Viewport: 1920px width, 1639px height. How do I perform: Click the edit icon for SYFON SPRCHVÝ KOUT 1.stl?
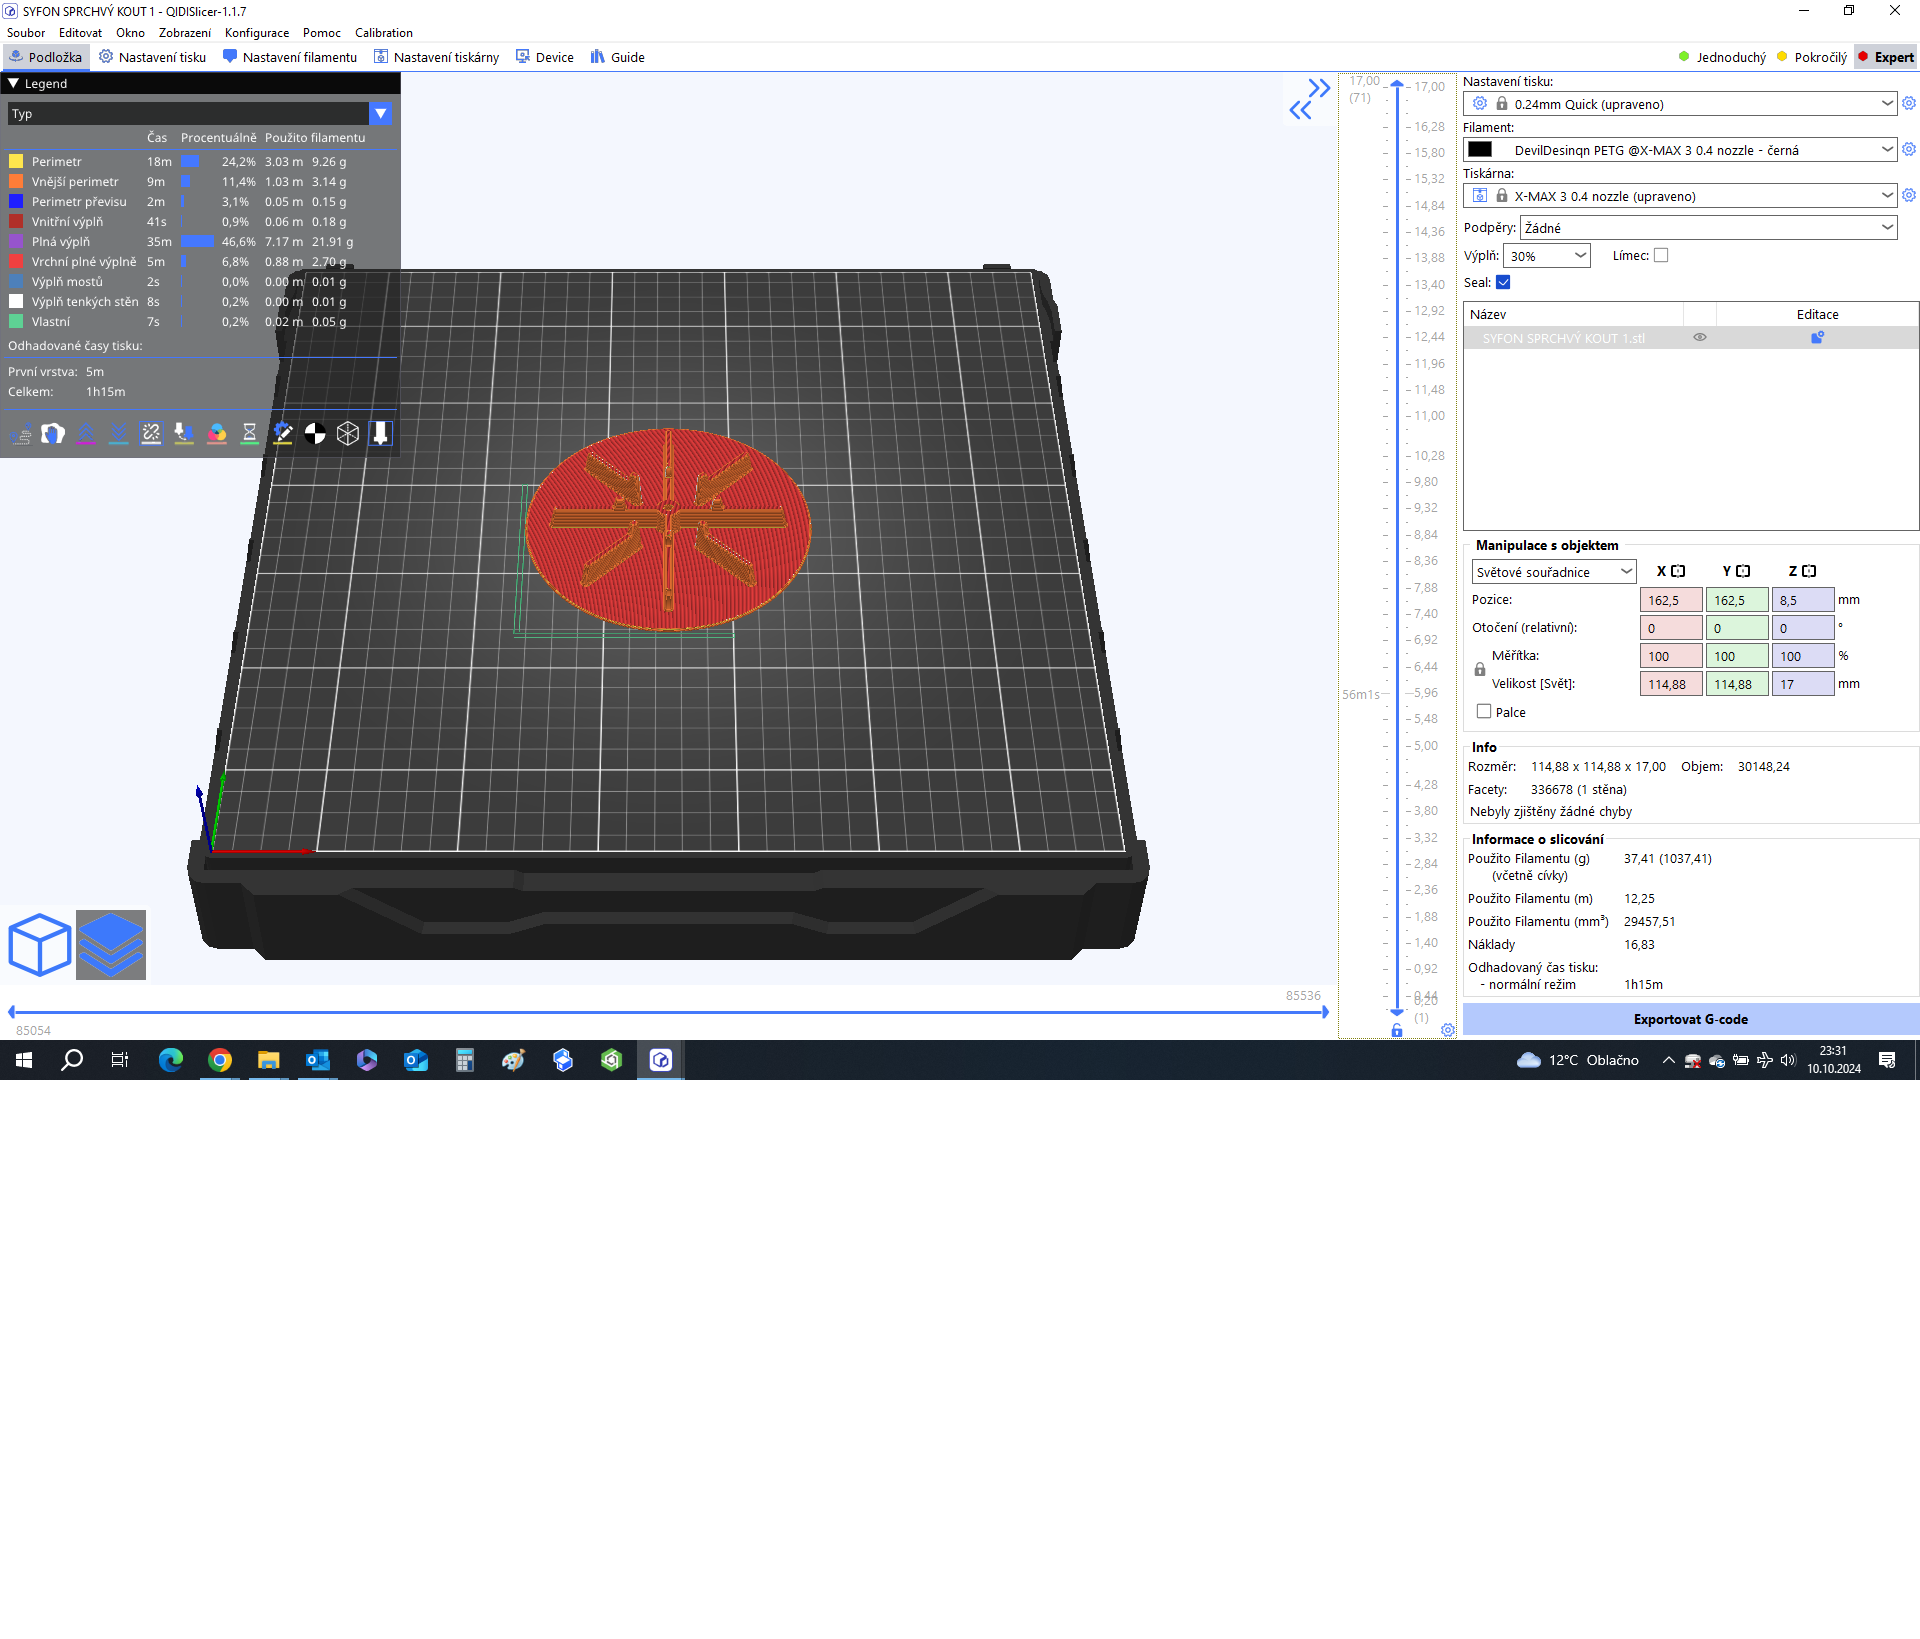click(1817, 338)
